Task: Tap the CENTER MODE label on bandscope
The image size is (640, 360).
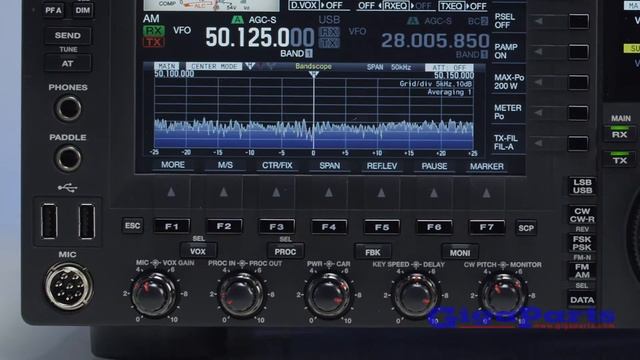Action: click(214, 66)
